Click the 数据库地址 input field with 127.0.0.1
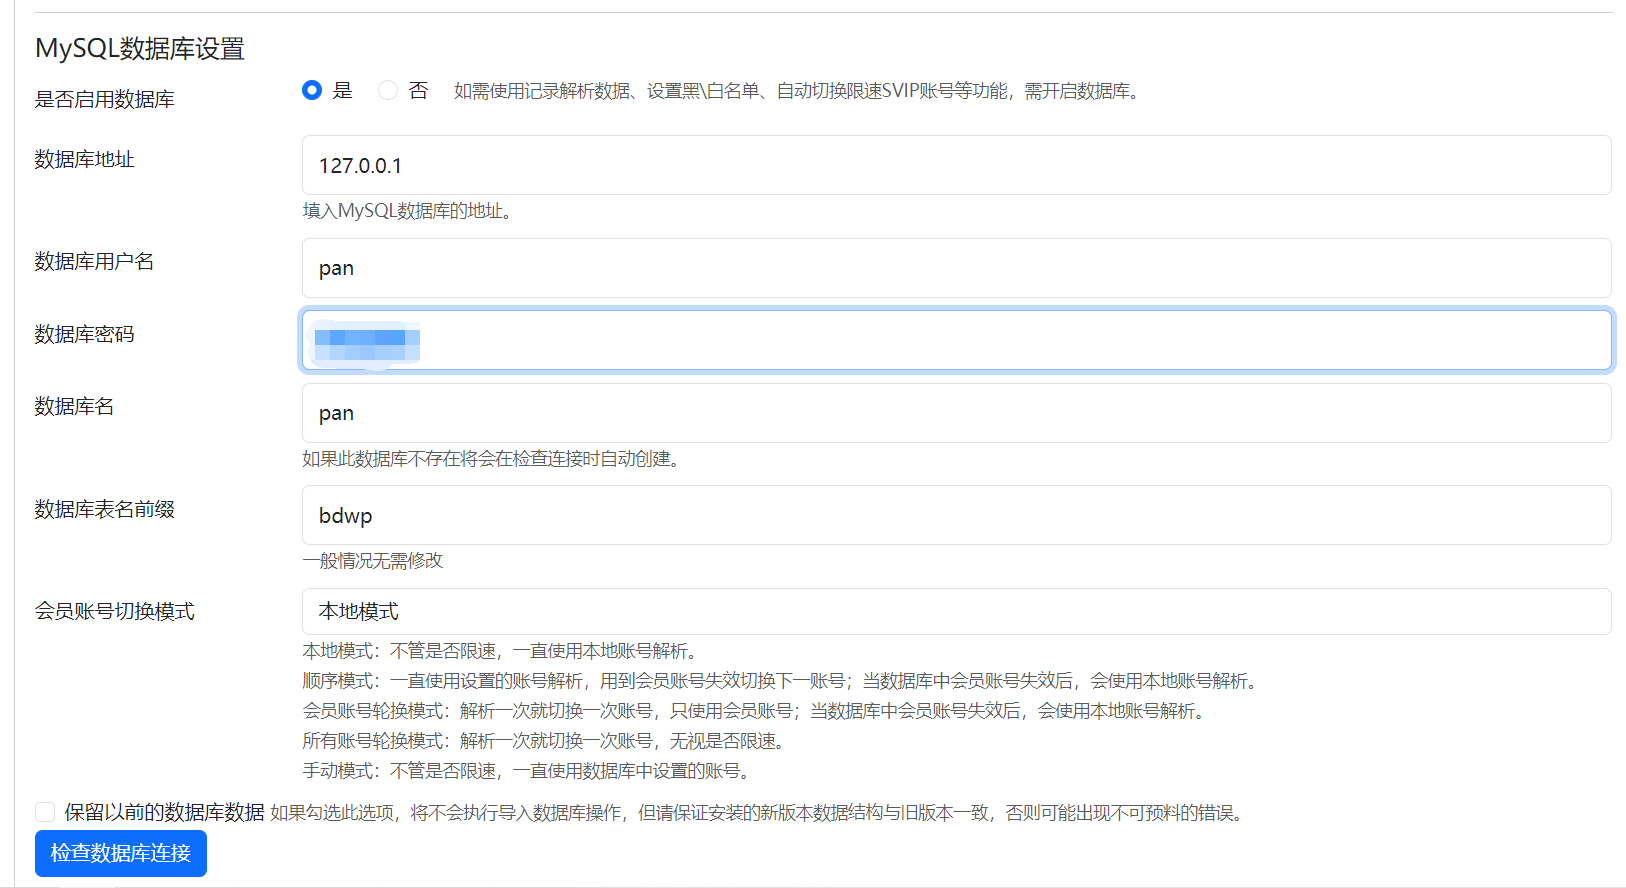 coord(956,165)
